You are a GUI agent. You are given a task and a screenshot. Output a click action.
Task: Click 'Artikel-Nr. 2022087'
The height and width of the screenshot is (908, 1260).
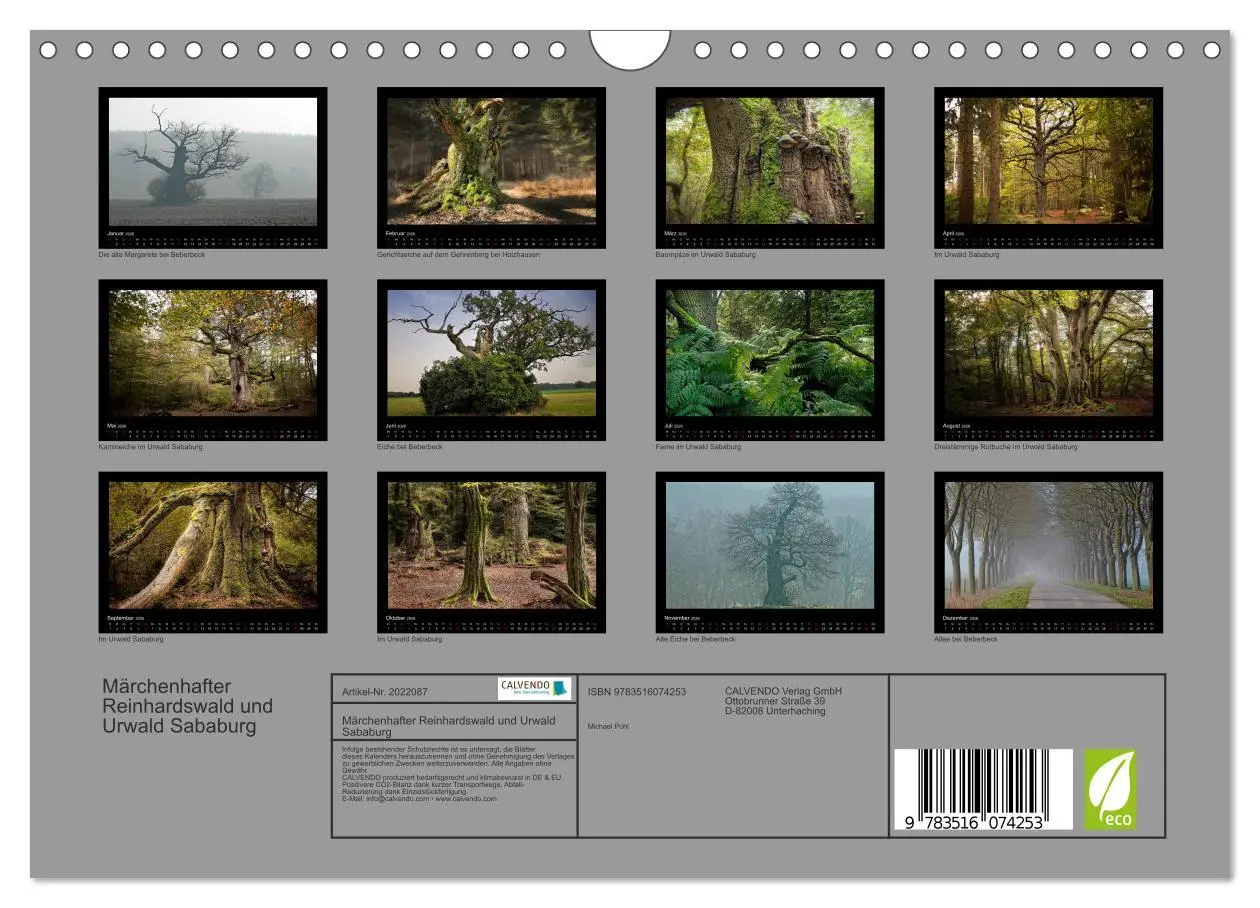pyautogui.click(x=385, y=692)
